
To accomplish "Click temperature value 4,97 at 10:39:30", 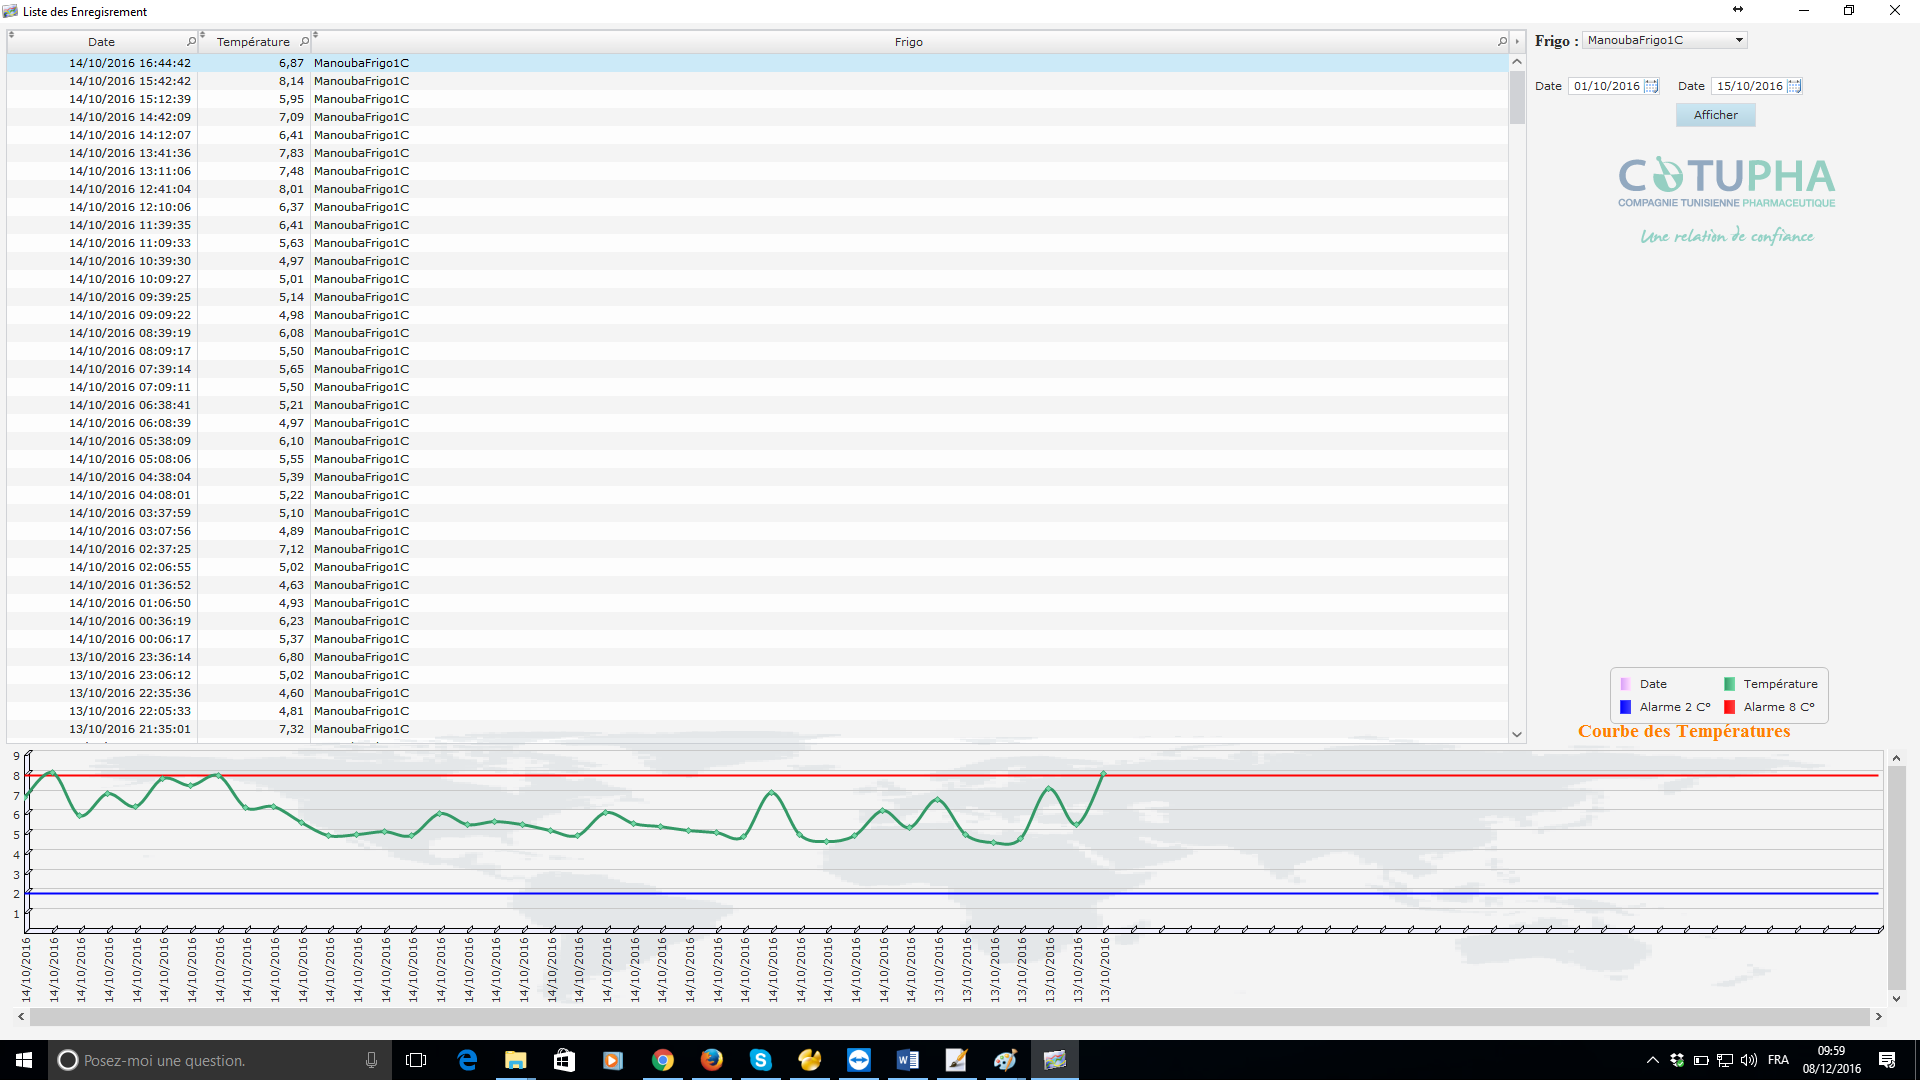I will click(291, 261).
